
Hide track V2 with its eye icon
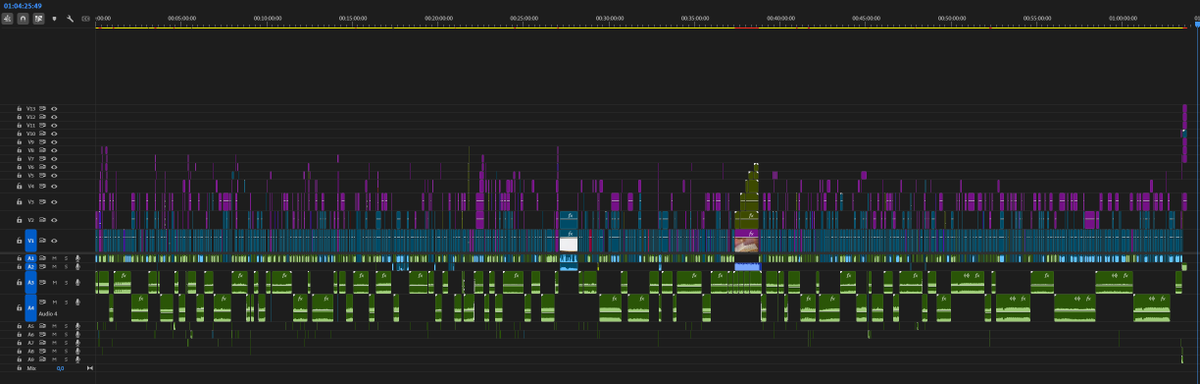54,220
